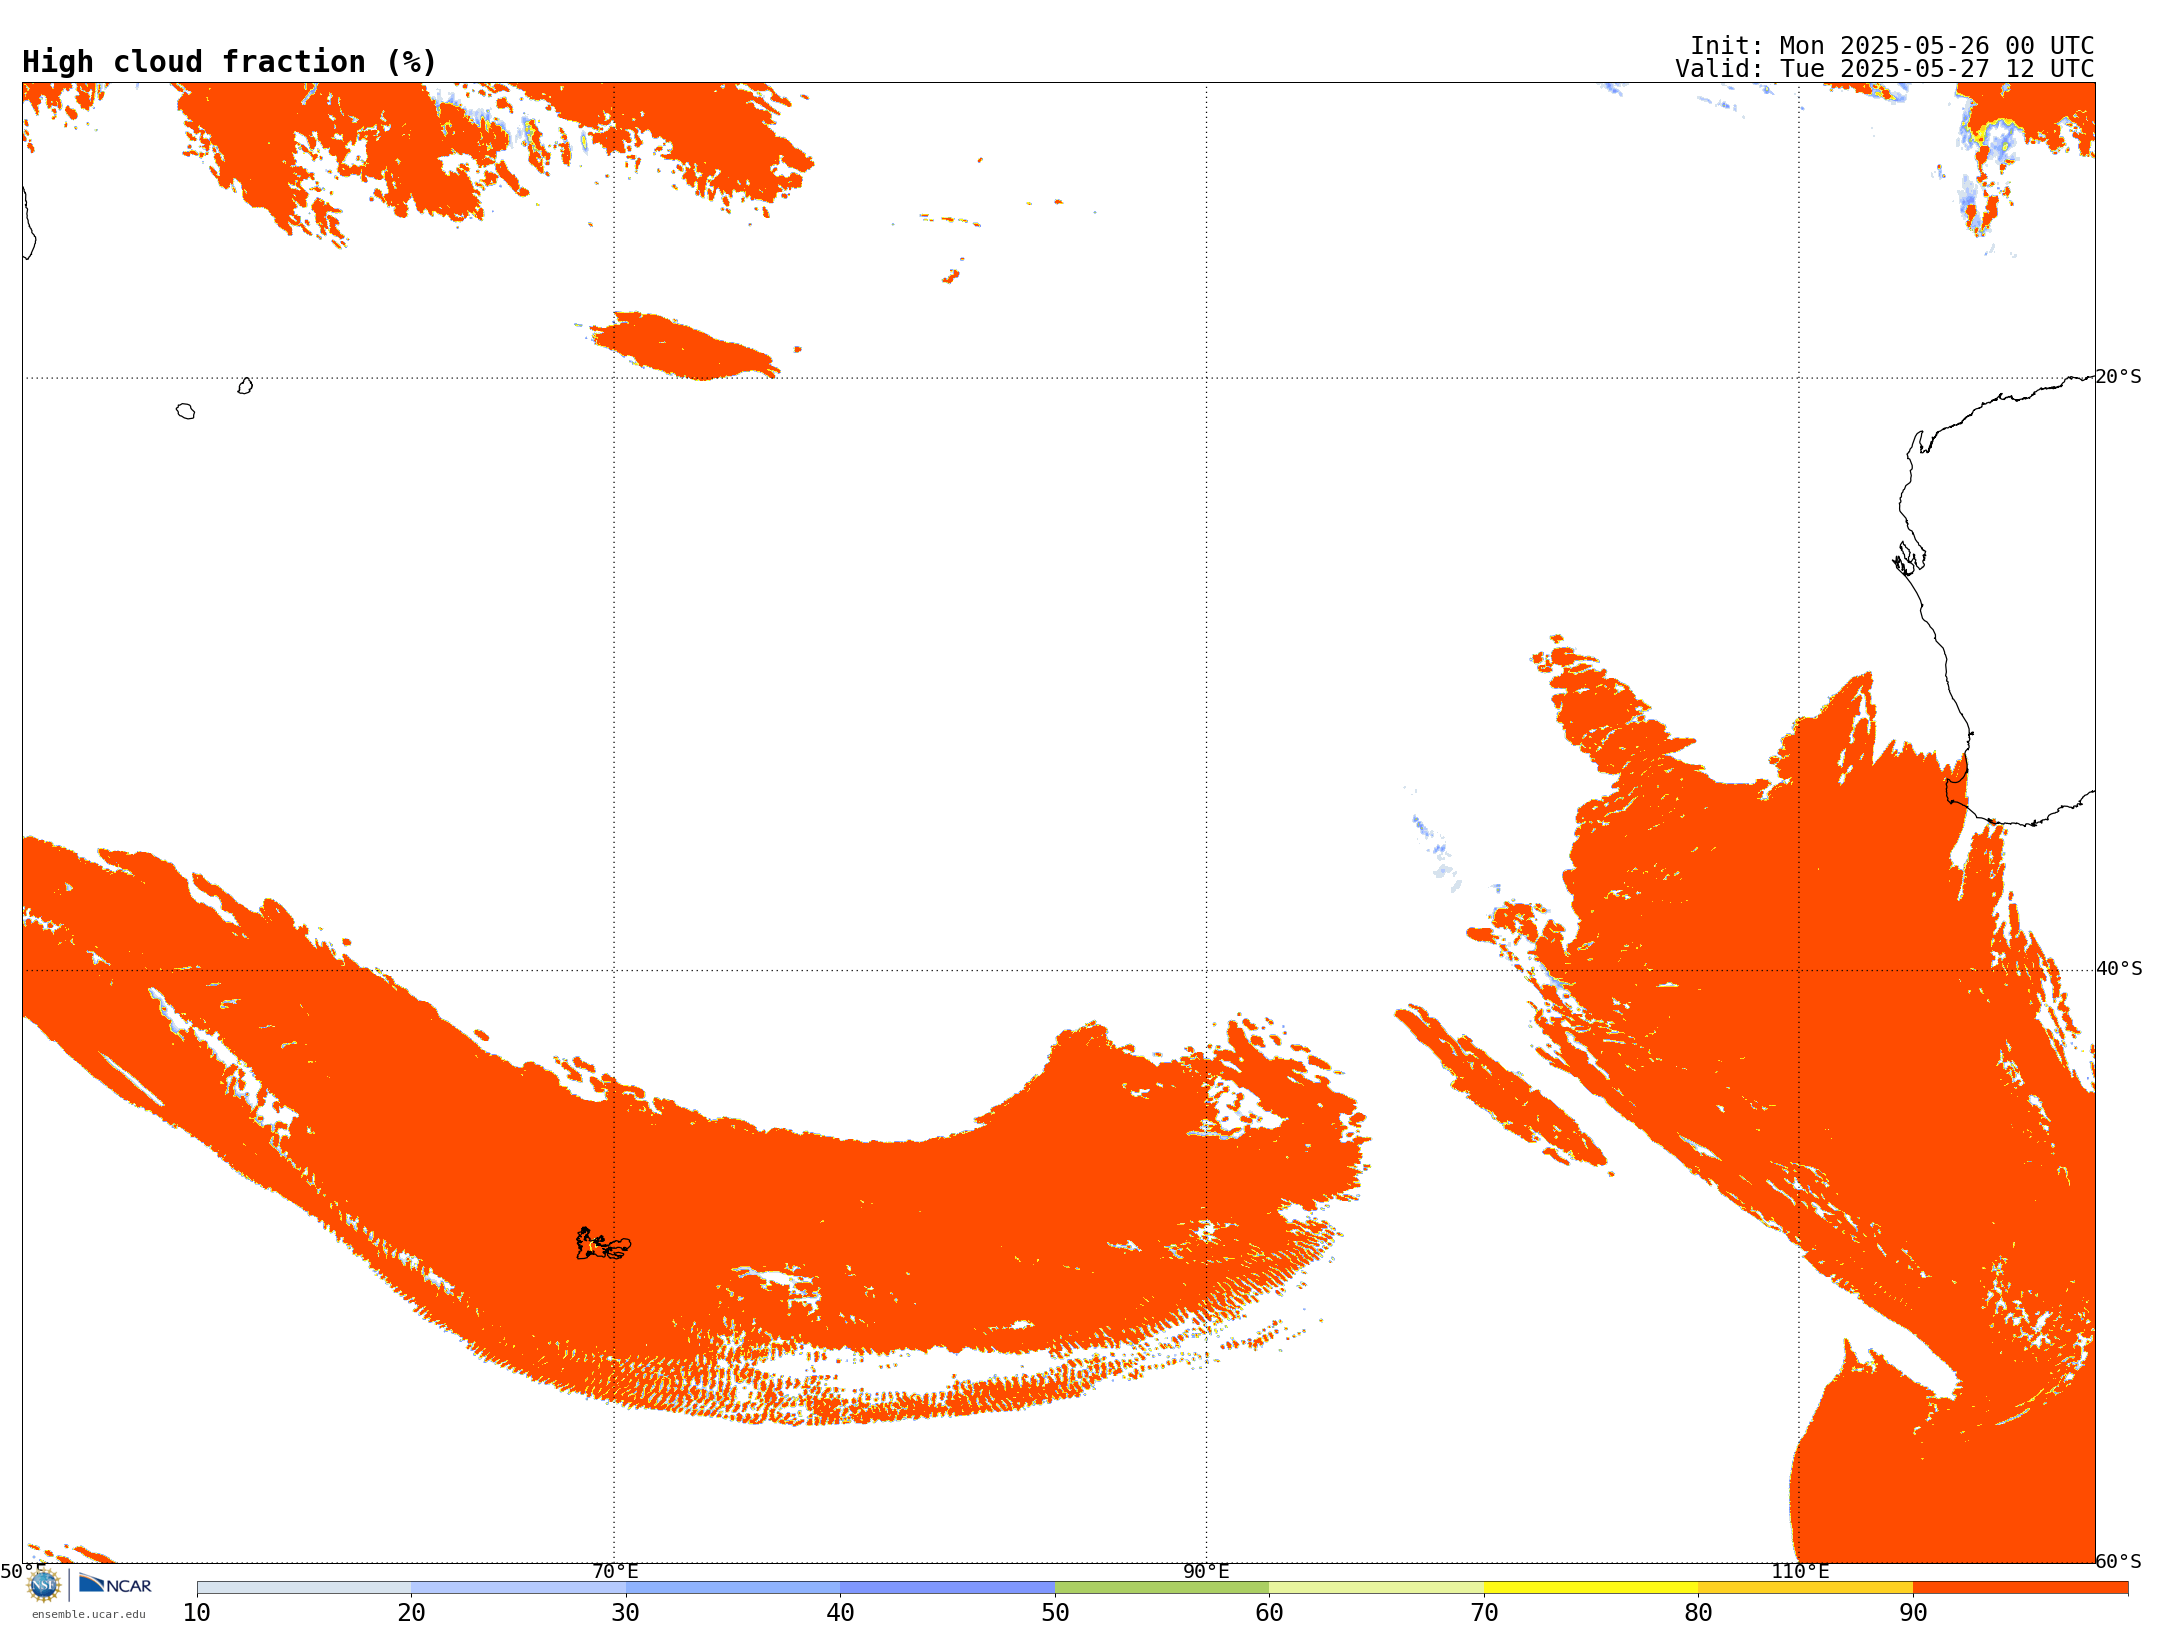
Task: Click the 60°S latitude label
Action: point(2119,1561)
